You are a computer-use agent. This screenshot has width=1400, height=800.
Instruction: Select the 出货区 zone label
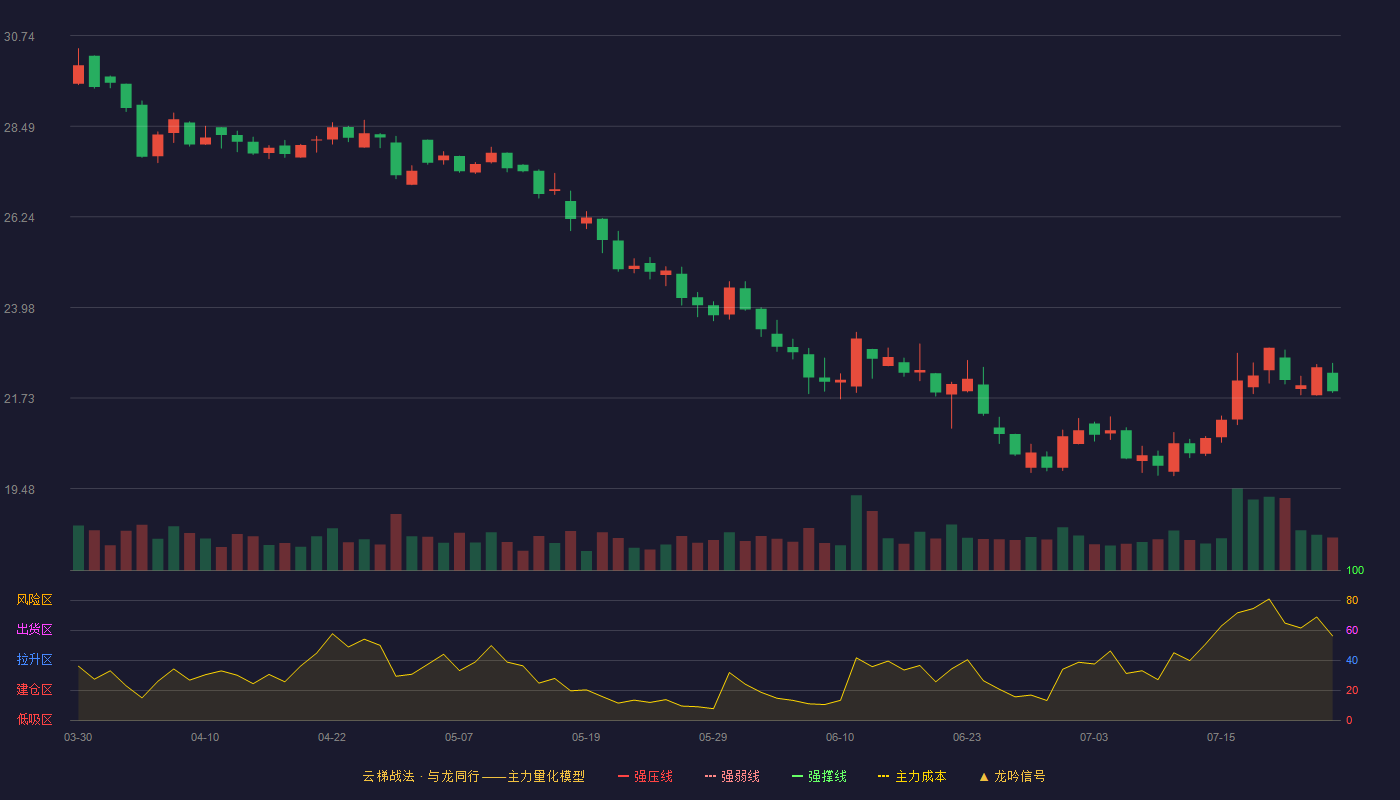[34, 630]
